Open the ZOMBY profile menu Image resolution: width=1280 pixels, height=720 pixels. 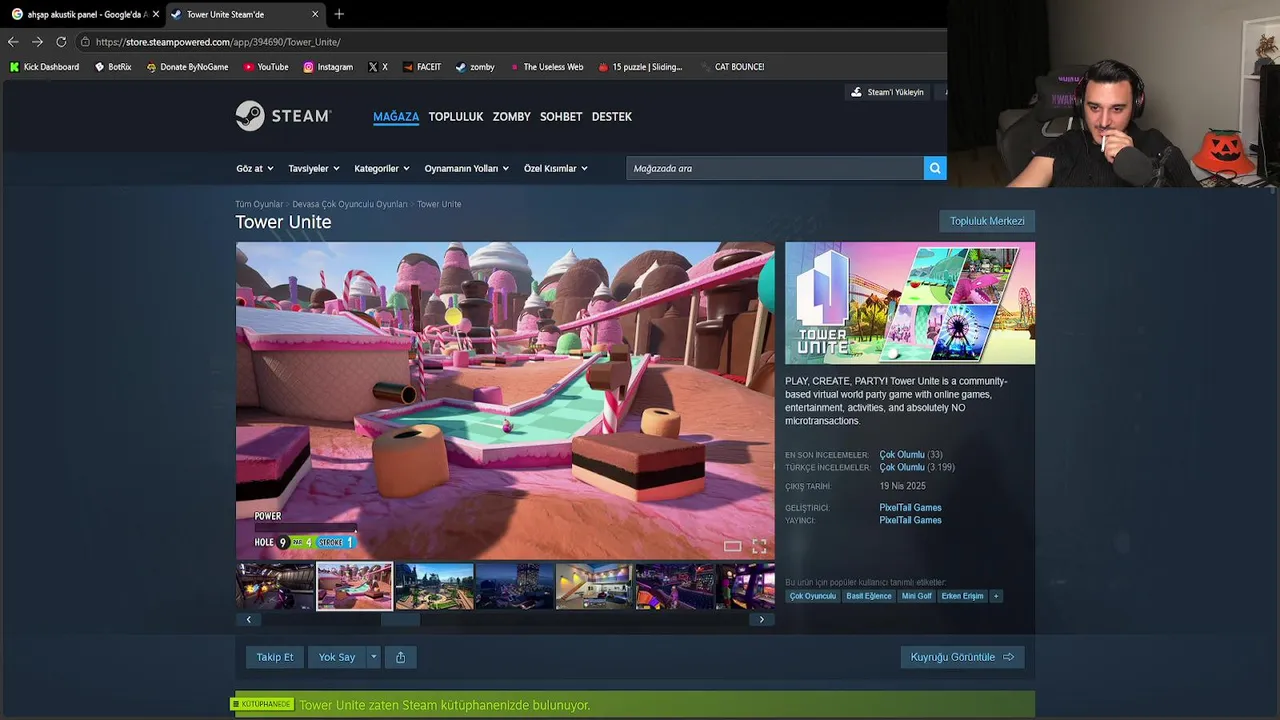(511, 117)
